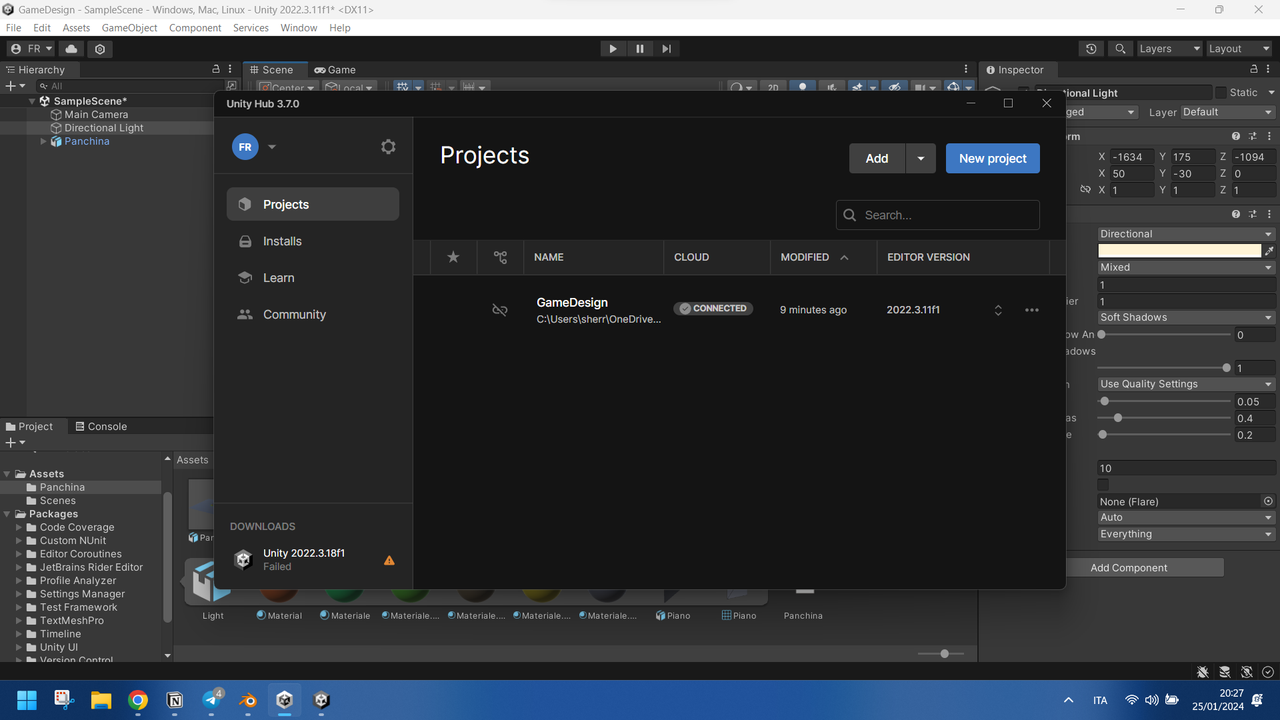Open Undo History in the editor toolbar
The image size is (1280, 720).
coord(1091,49)
